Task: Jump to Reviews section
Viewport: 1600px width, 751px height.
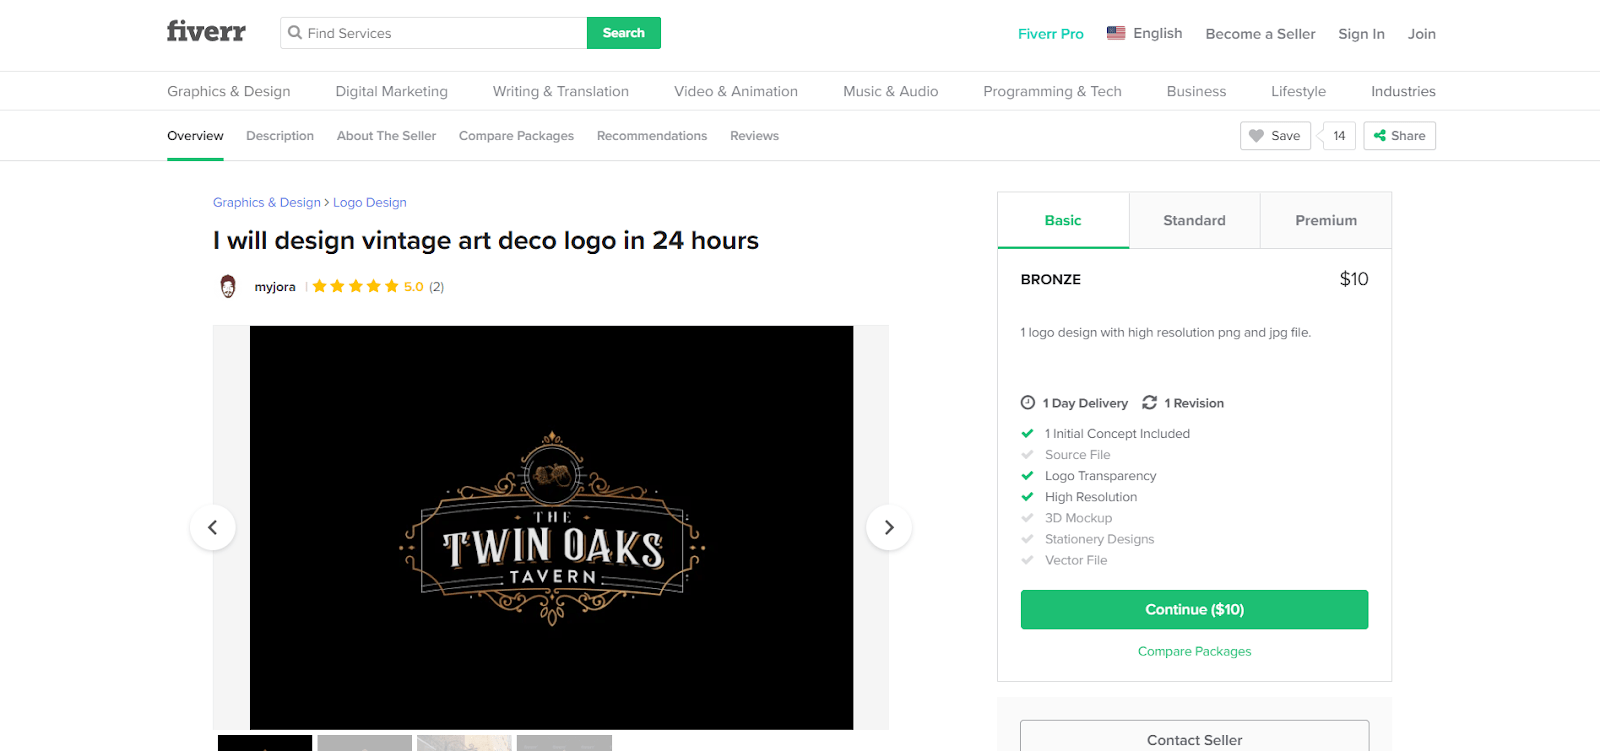Action: [x=754, y=136]
